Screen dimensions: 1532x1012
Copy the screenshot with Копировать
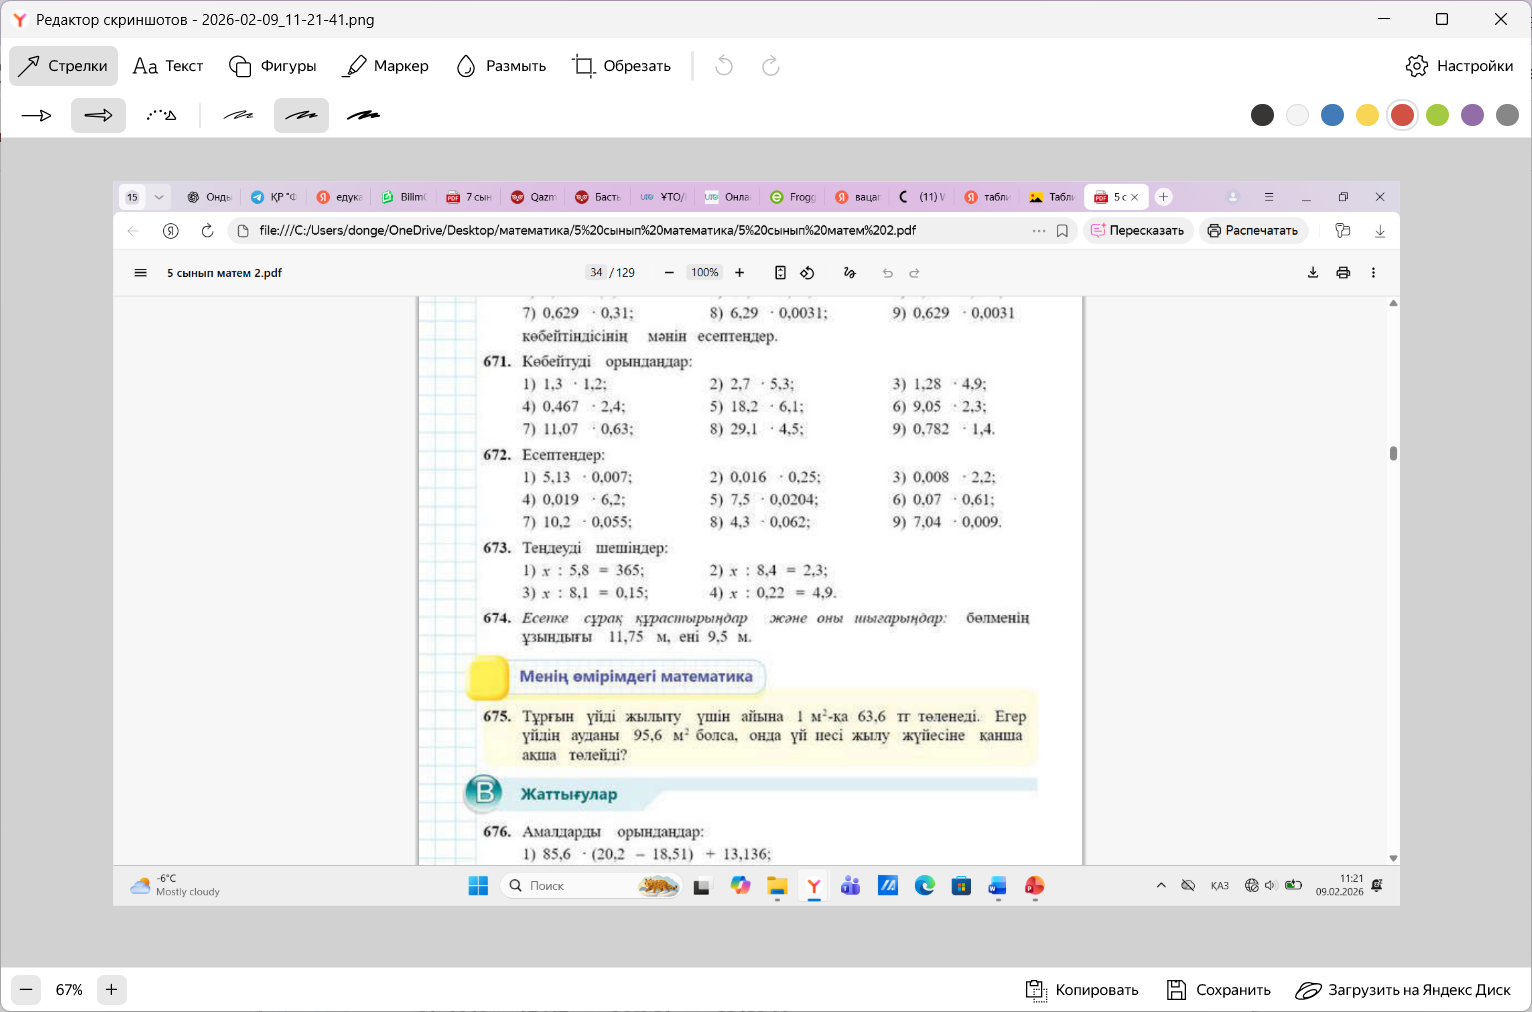pyautogui.click(x=1082, y=990)
